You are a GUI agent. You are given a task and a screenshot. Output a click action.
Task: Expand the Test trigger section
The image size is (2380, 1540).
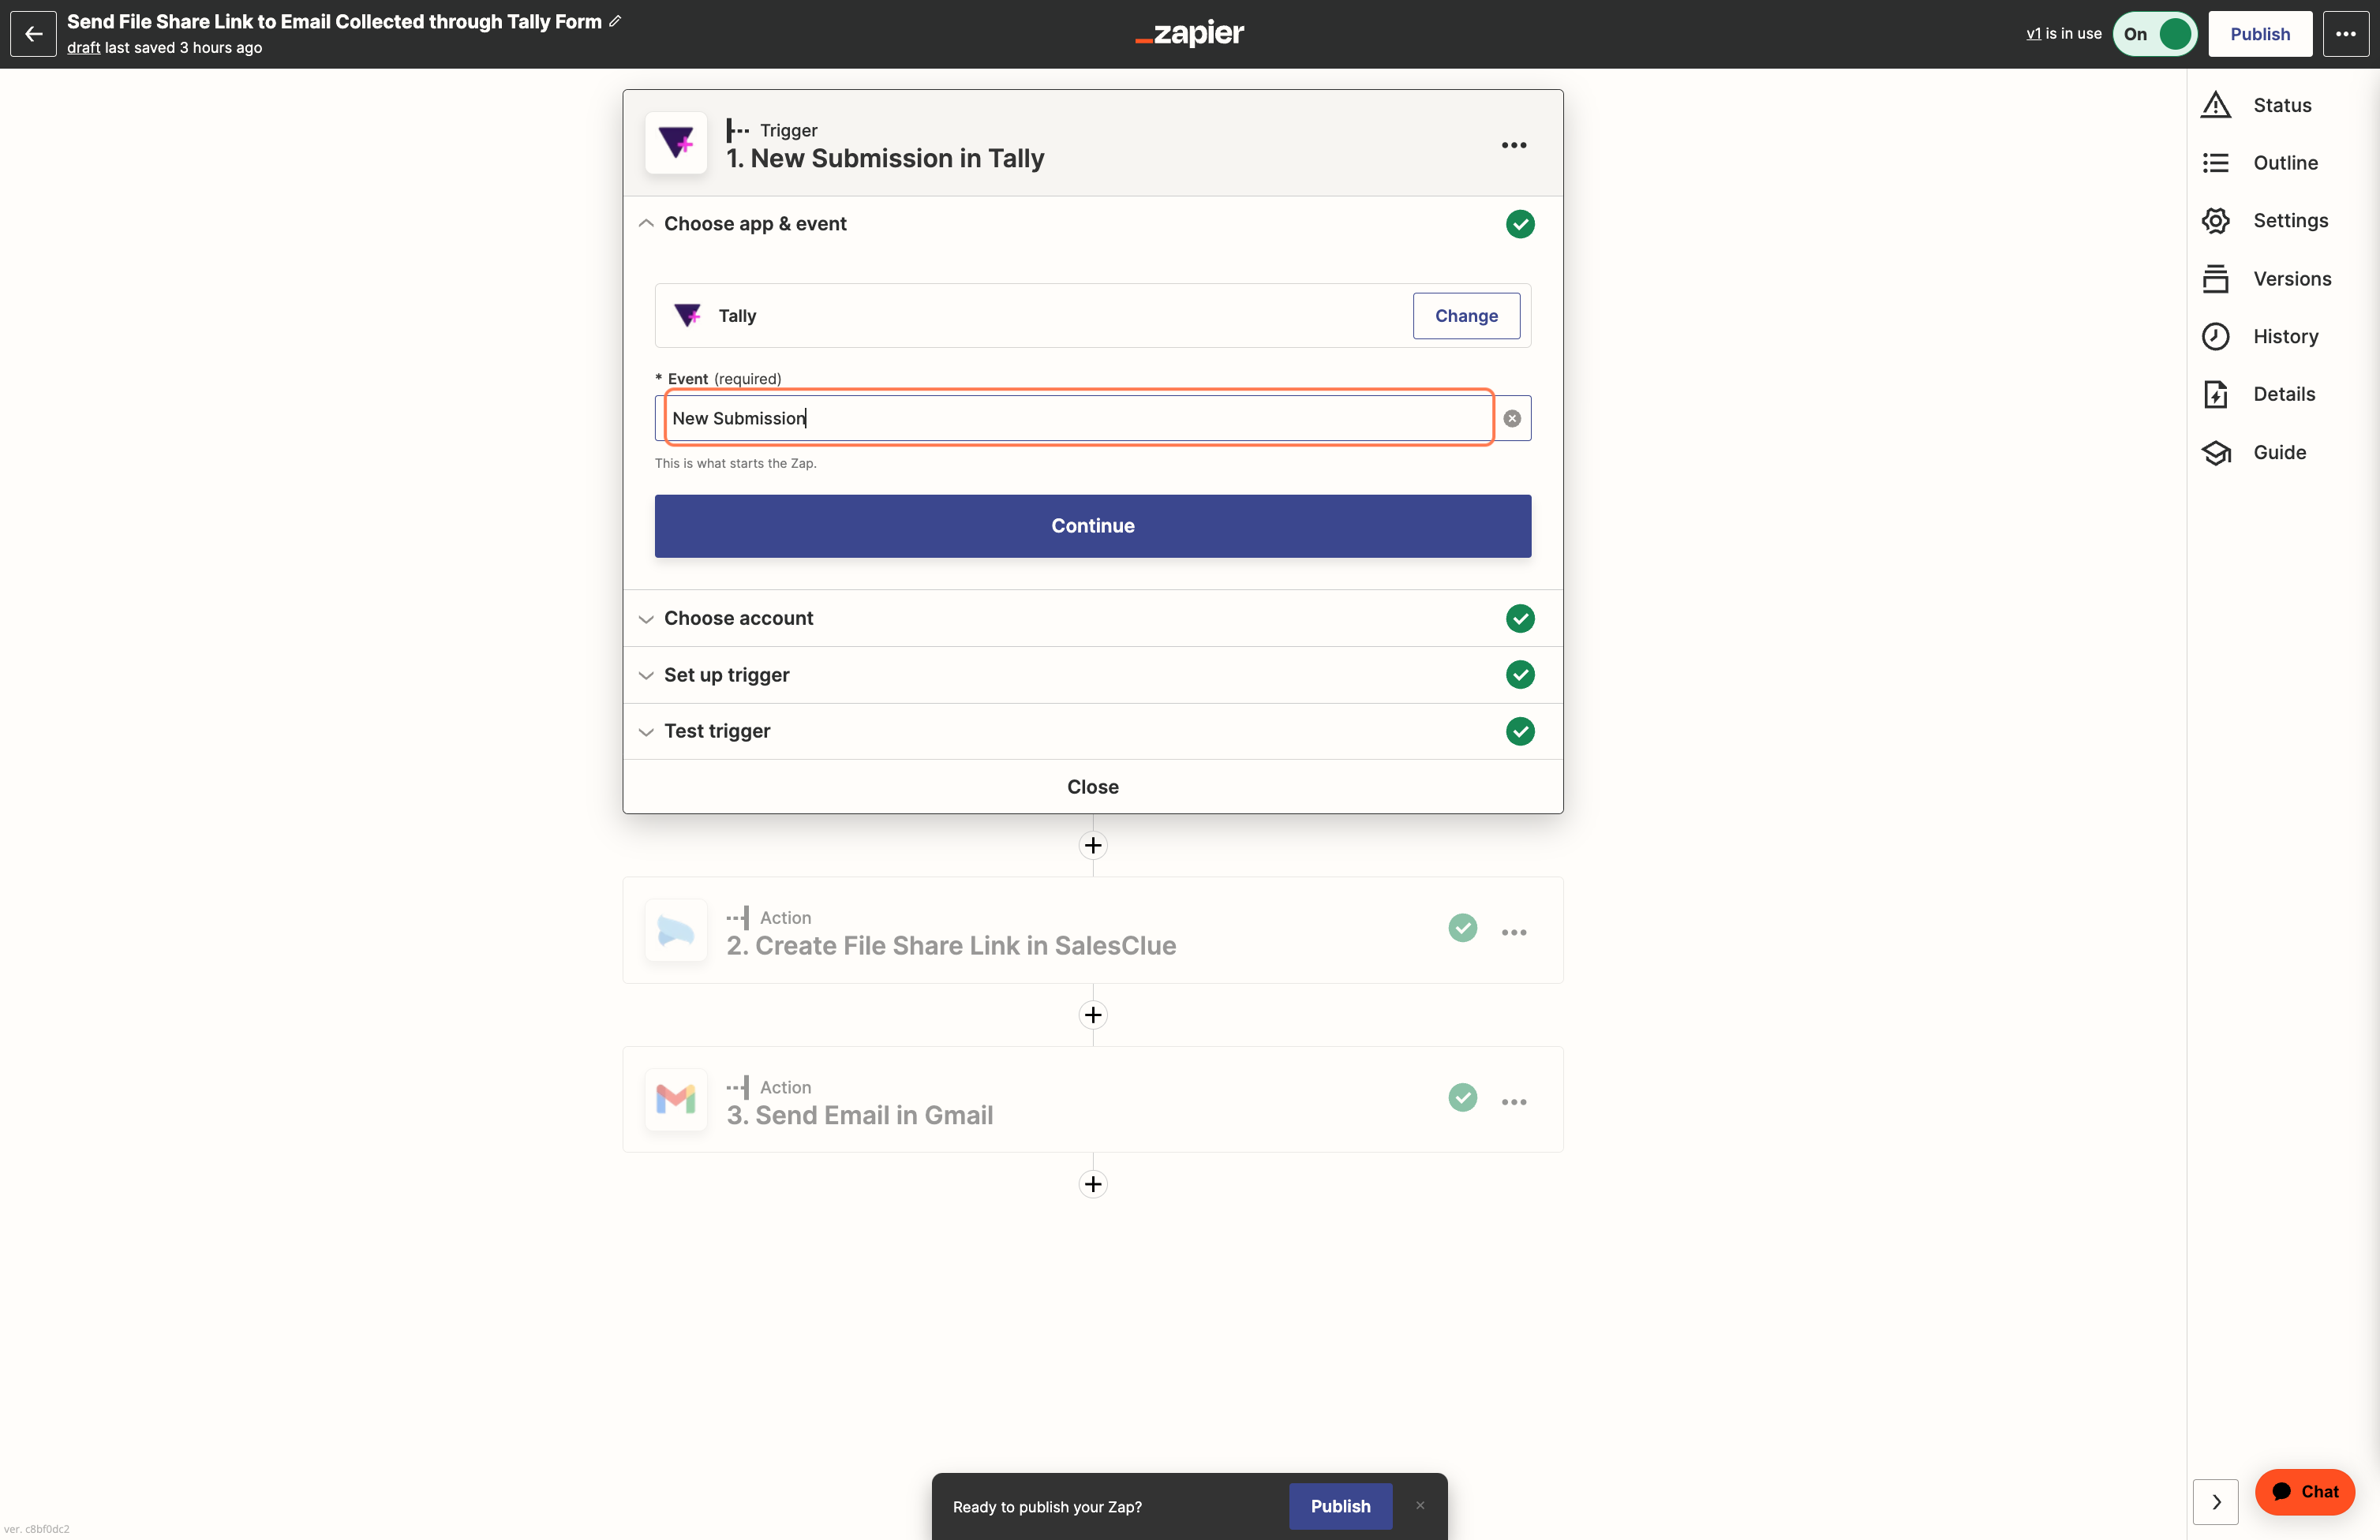pos(1092,731)
